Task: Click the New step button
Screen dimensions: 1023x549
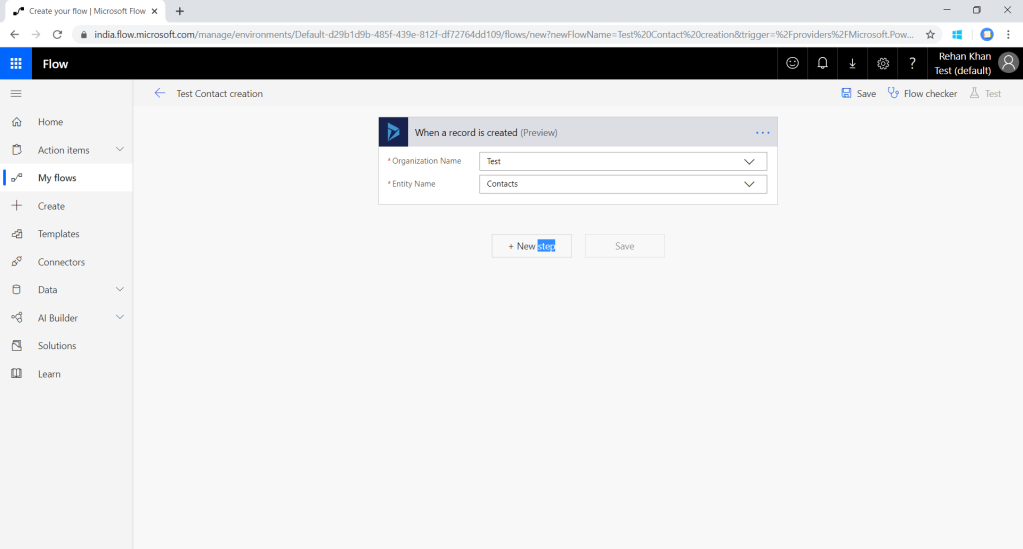Action: [x=531, y=246]
